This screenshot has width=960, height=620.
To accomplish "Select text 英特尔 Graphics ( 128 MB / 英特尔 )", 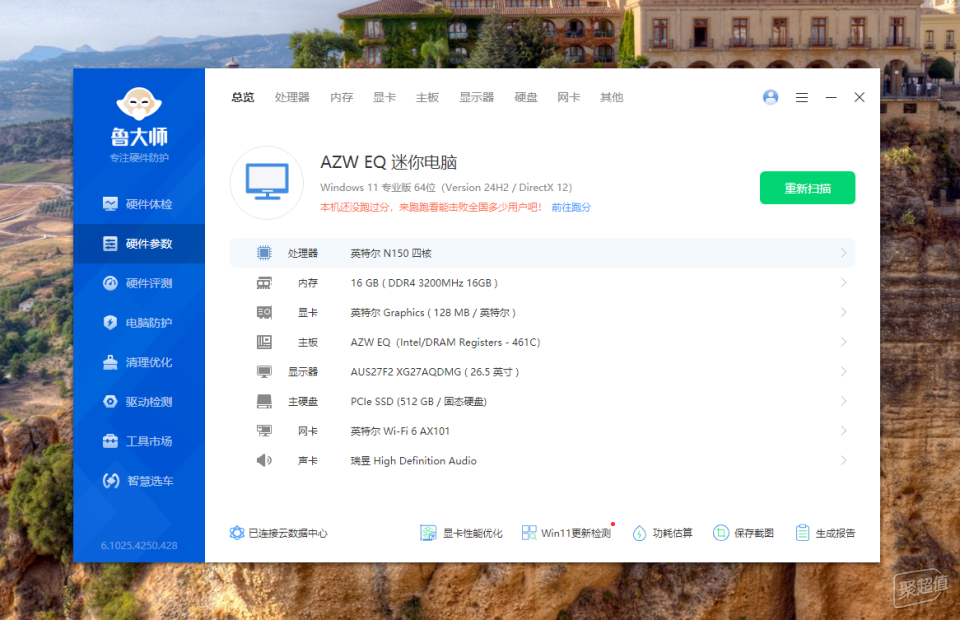I will (x=433, y=313).
